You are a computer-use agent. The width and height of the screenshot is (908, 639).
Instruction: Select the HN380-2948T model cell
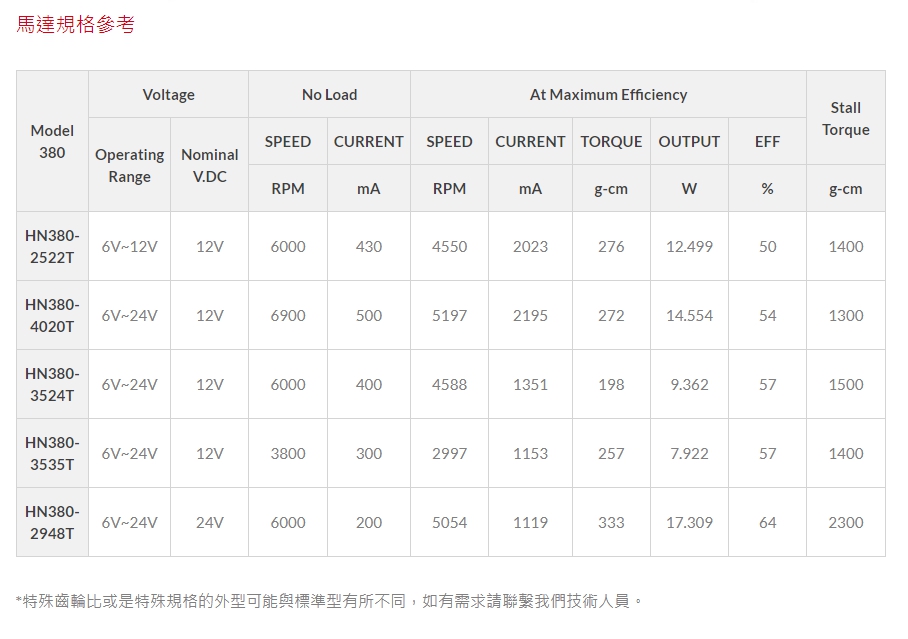click(52, 522)
